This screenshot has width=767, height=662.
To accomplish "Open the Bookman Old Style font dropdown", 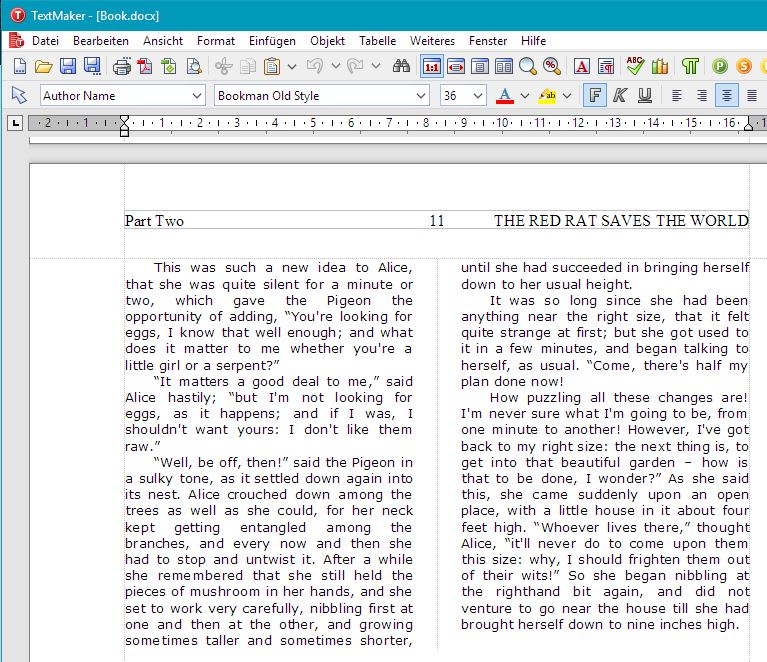I will click(x=421, y=95).
